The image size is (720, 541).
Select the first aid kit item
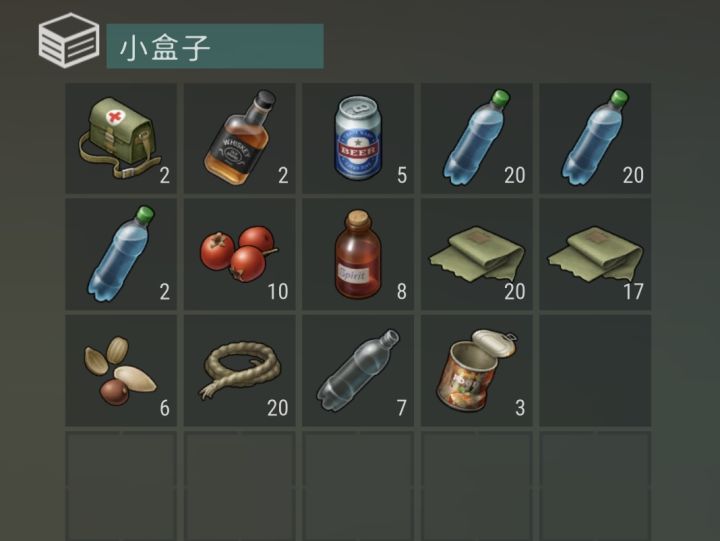[x=121, y=138]
